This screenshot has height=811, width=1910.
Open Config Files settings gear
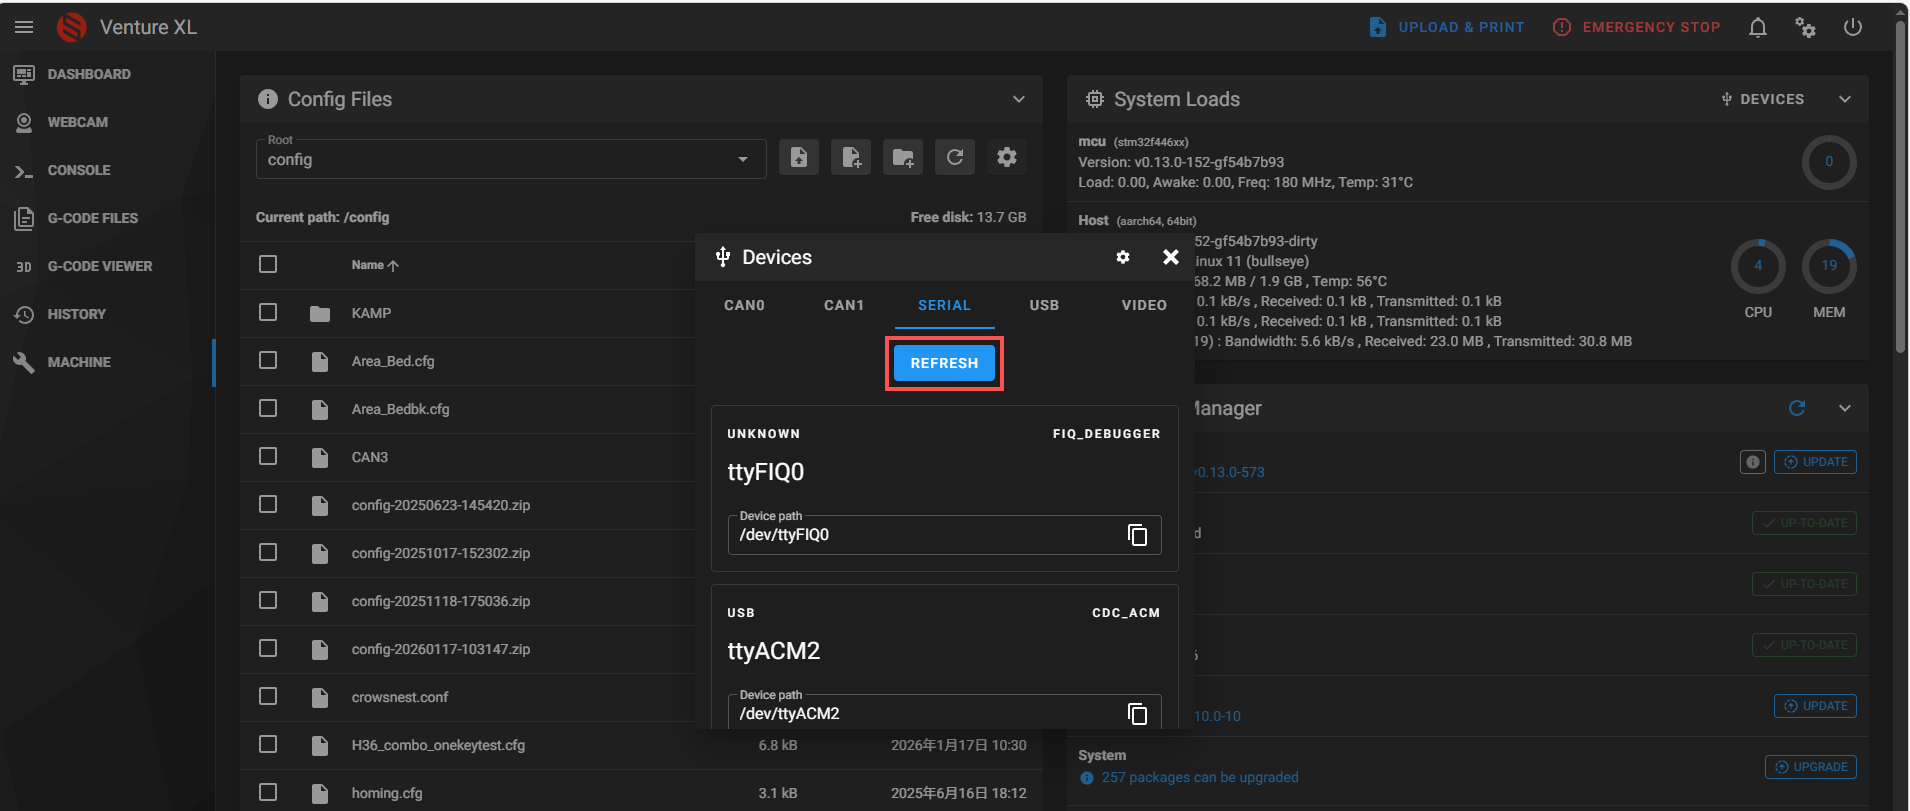pyautogui.click(x=1007, y=157)
